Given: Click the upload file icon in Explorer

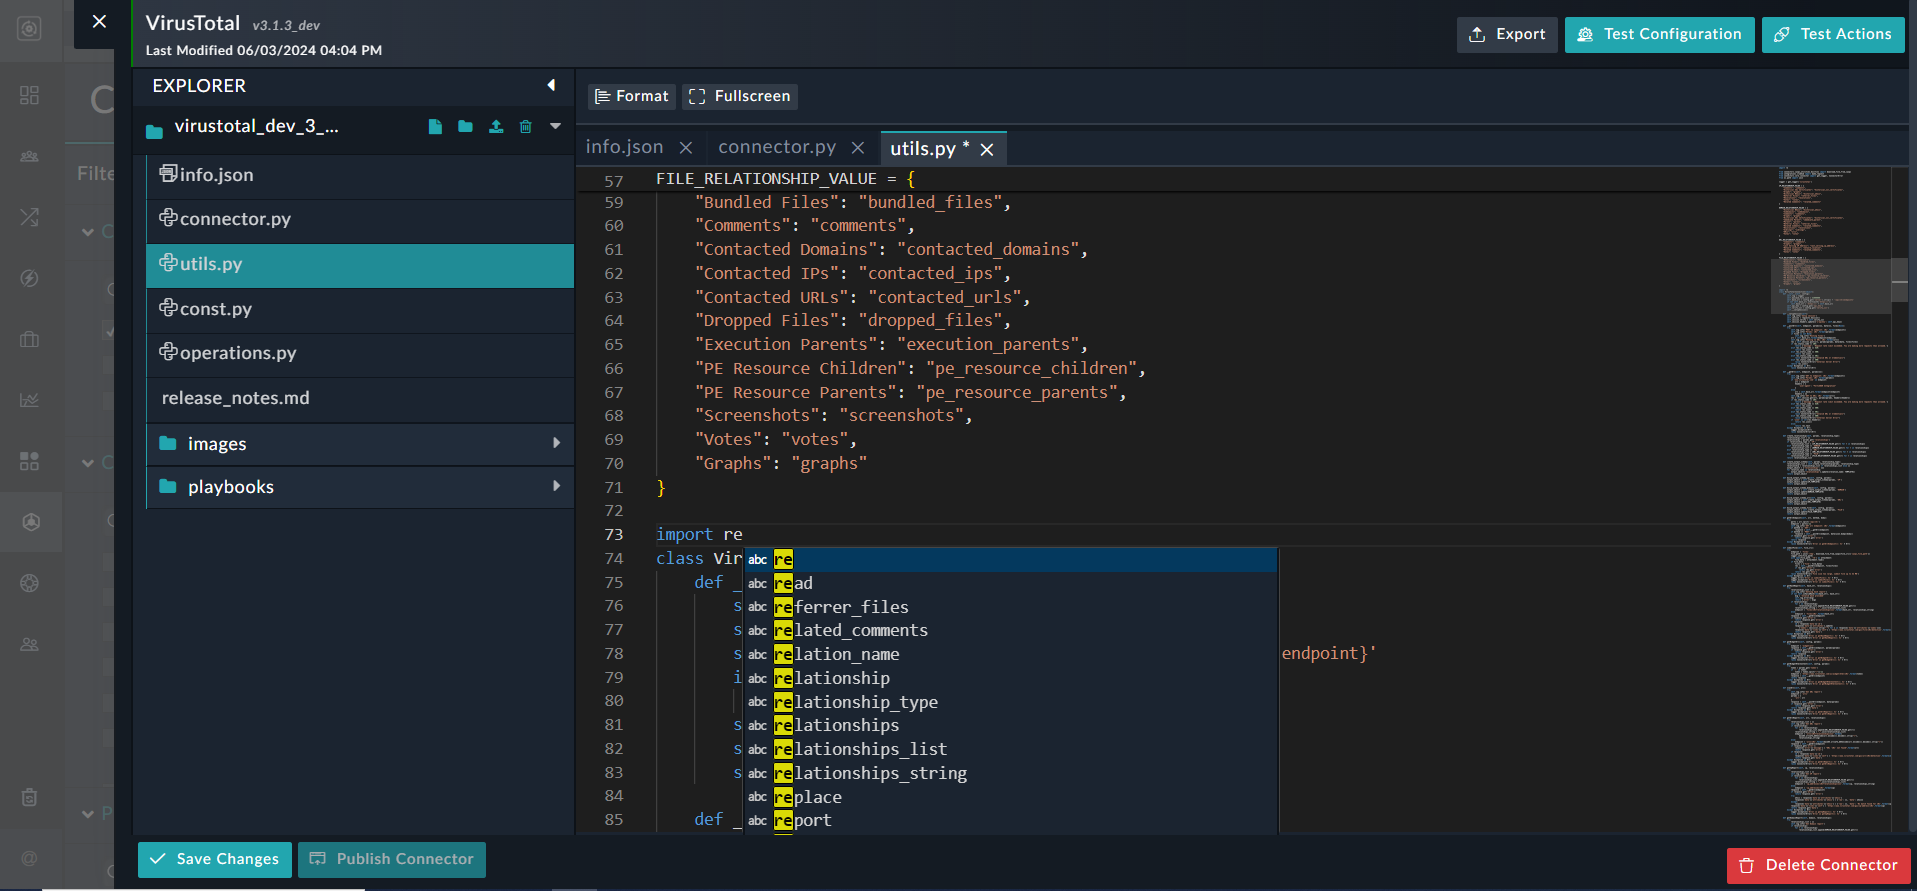Looking at the screenshot, I should 496,127.
